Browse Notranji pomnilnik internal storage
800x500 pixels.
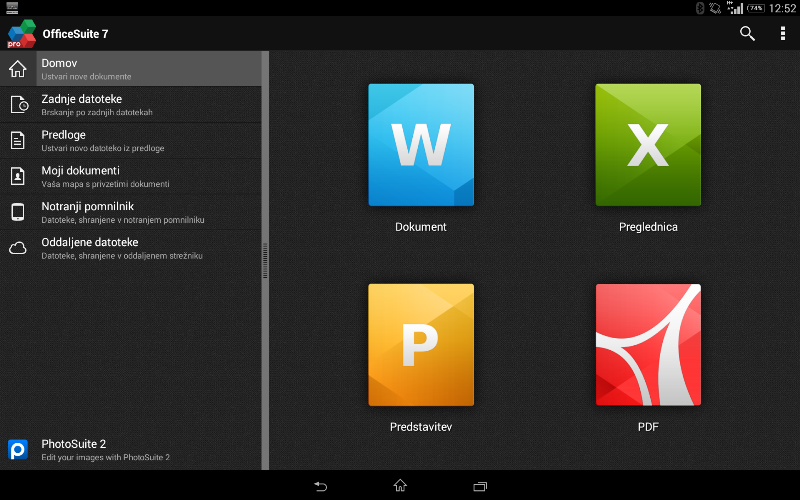[130, 212]
